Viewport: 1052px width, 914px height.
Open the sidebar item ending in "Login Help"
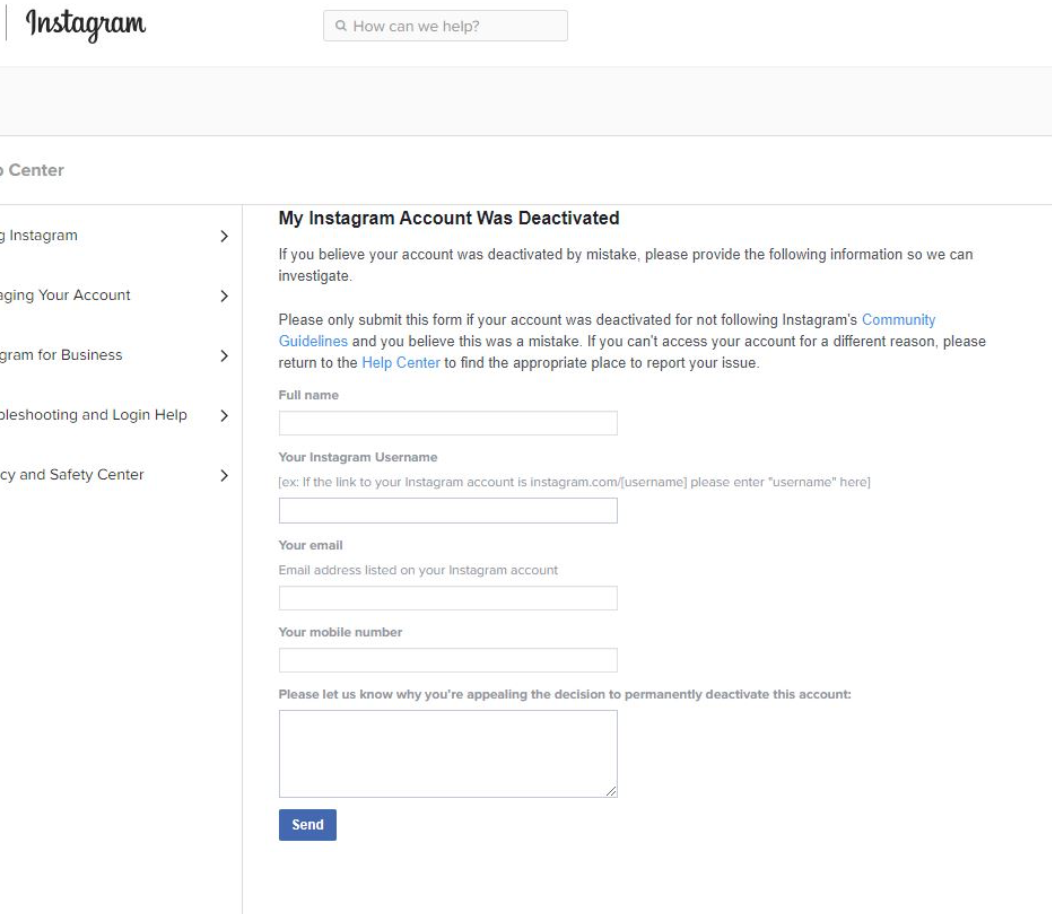(x=93, y=415)
